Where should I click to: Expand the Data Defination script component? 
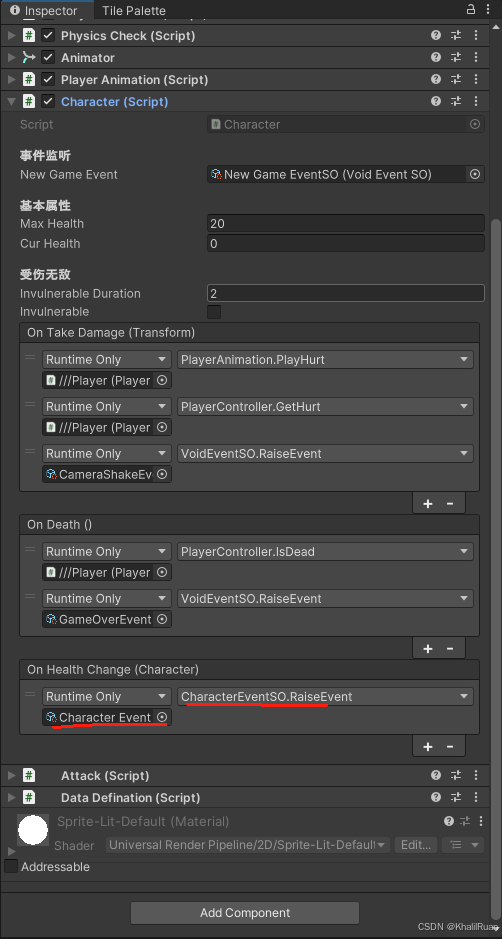[11, 798]
